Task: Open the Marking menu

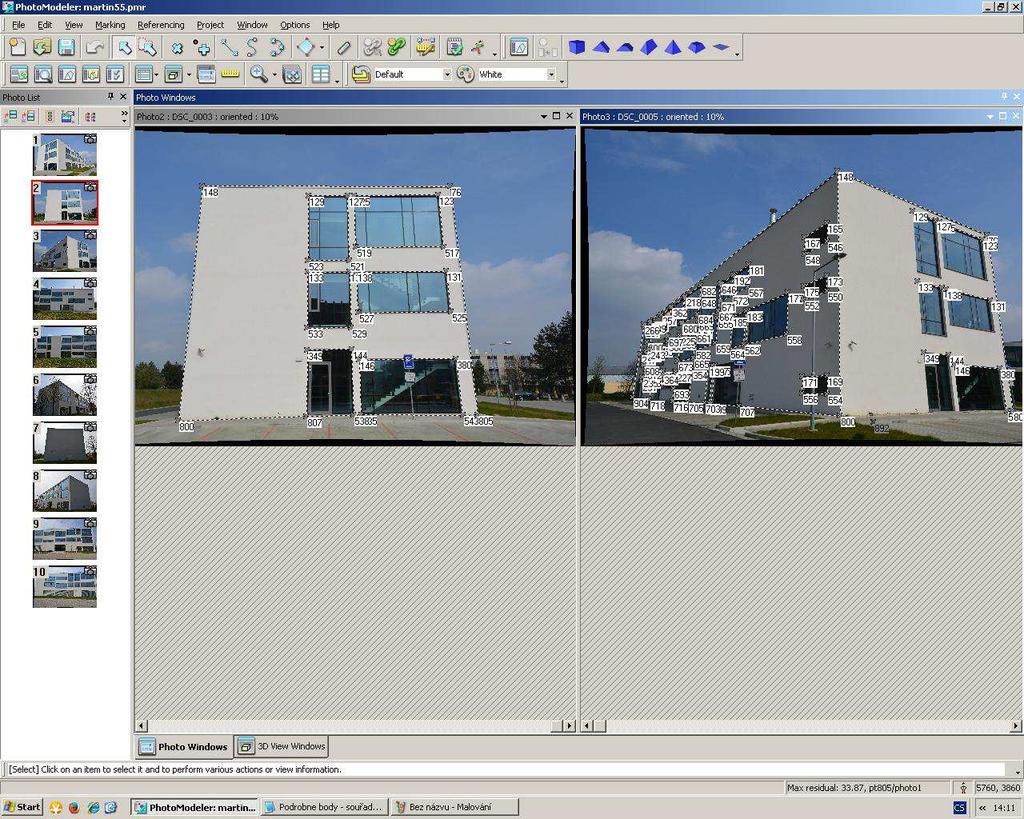Action: tap(110, 25)
